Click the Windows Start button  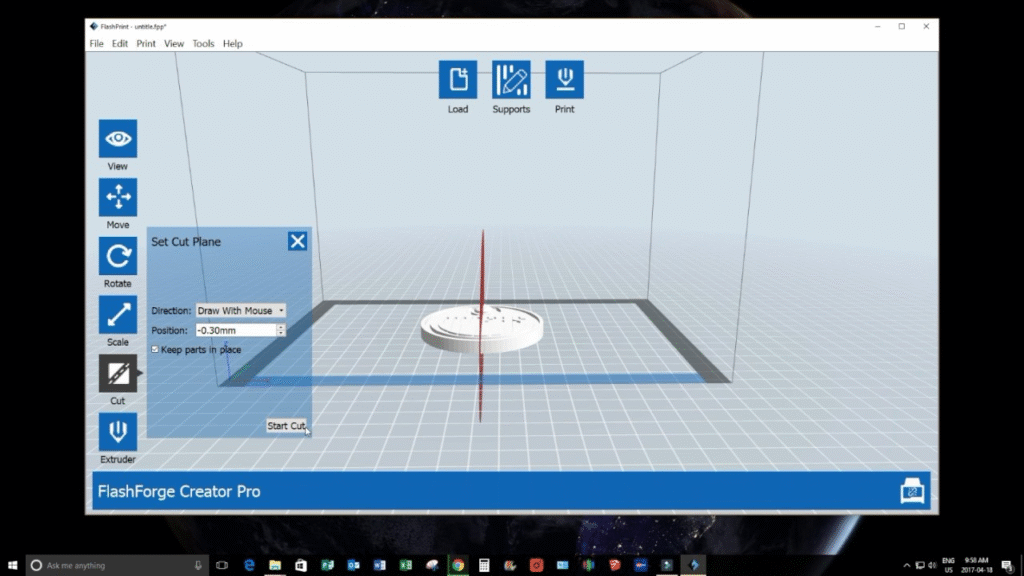pos(13,565)
